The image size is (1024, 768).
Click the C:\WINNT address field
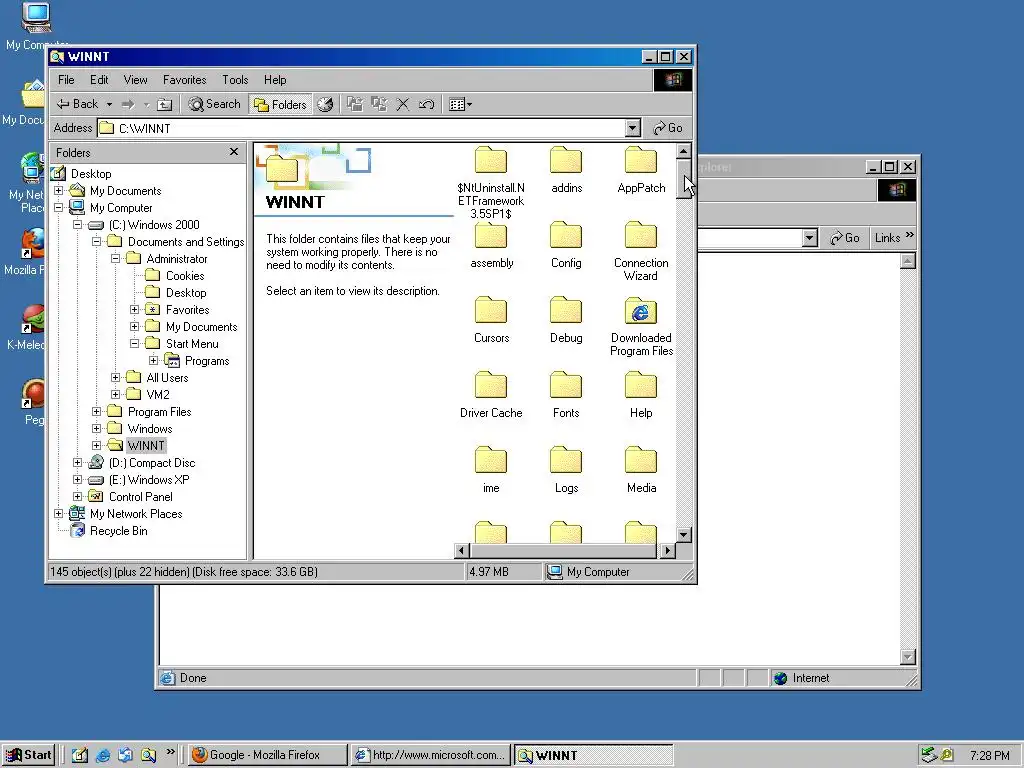click(361, 128)
